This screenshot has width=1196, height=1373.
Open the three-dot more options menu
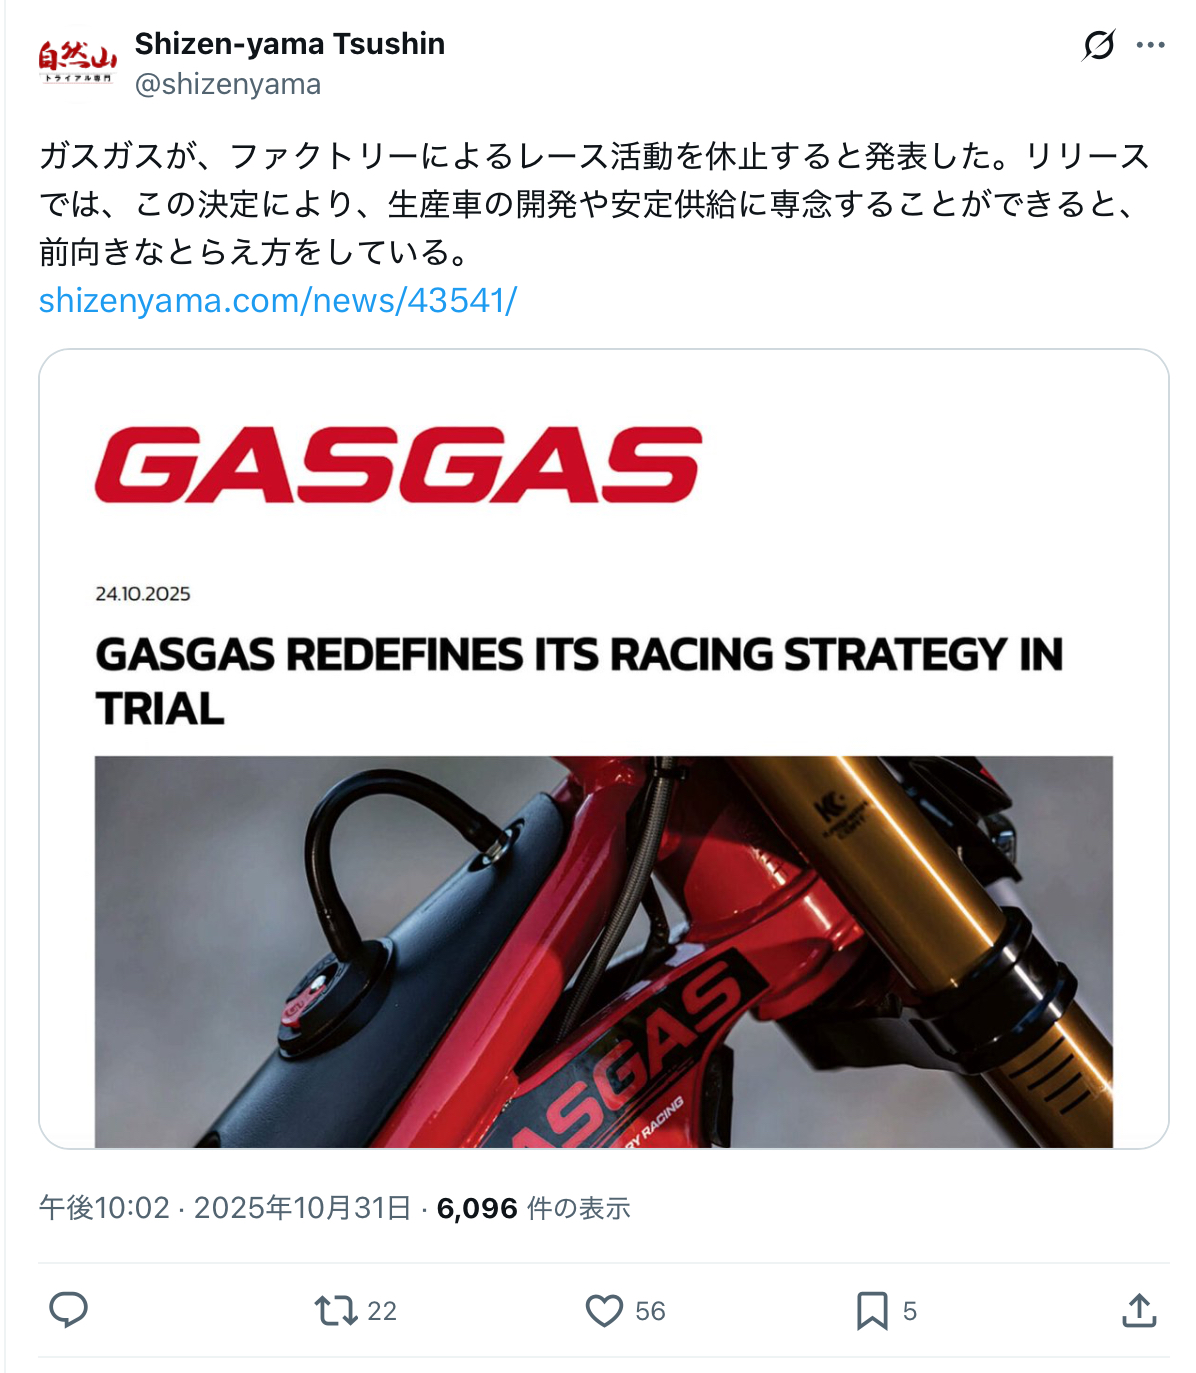click(1151, 45)
